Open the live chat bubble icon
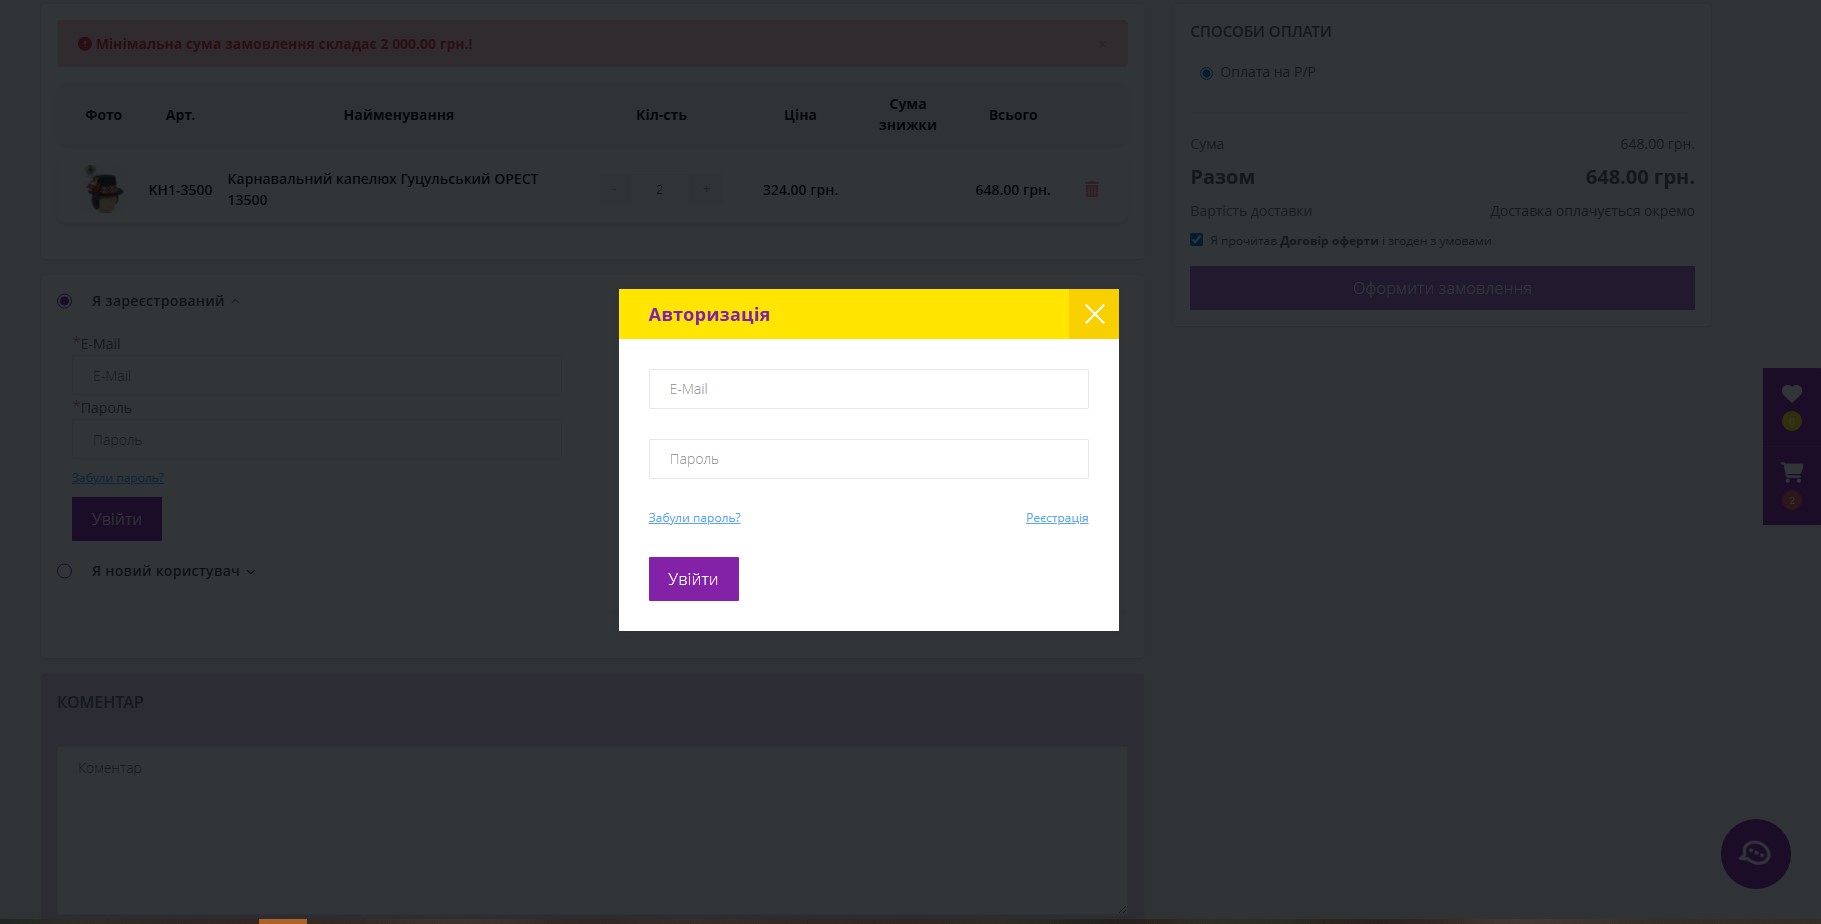This screenshot has height=924, width=1821. tap(1755, 853)
